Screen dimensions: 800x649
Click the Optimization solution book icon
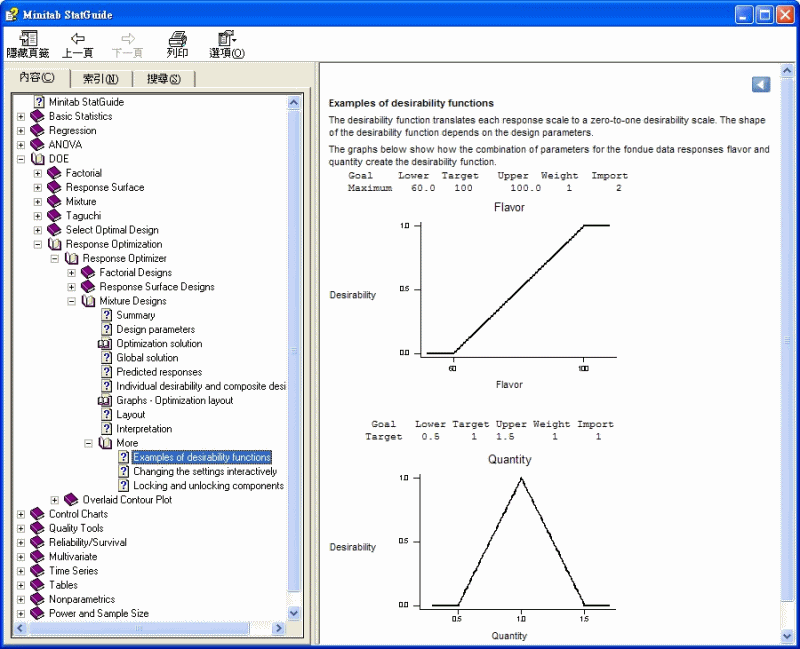coord(105,344)
